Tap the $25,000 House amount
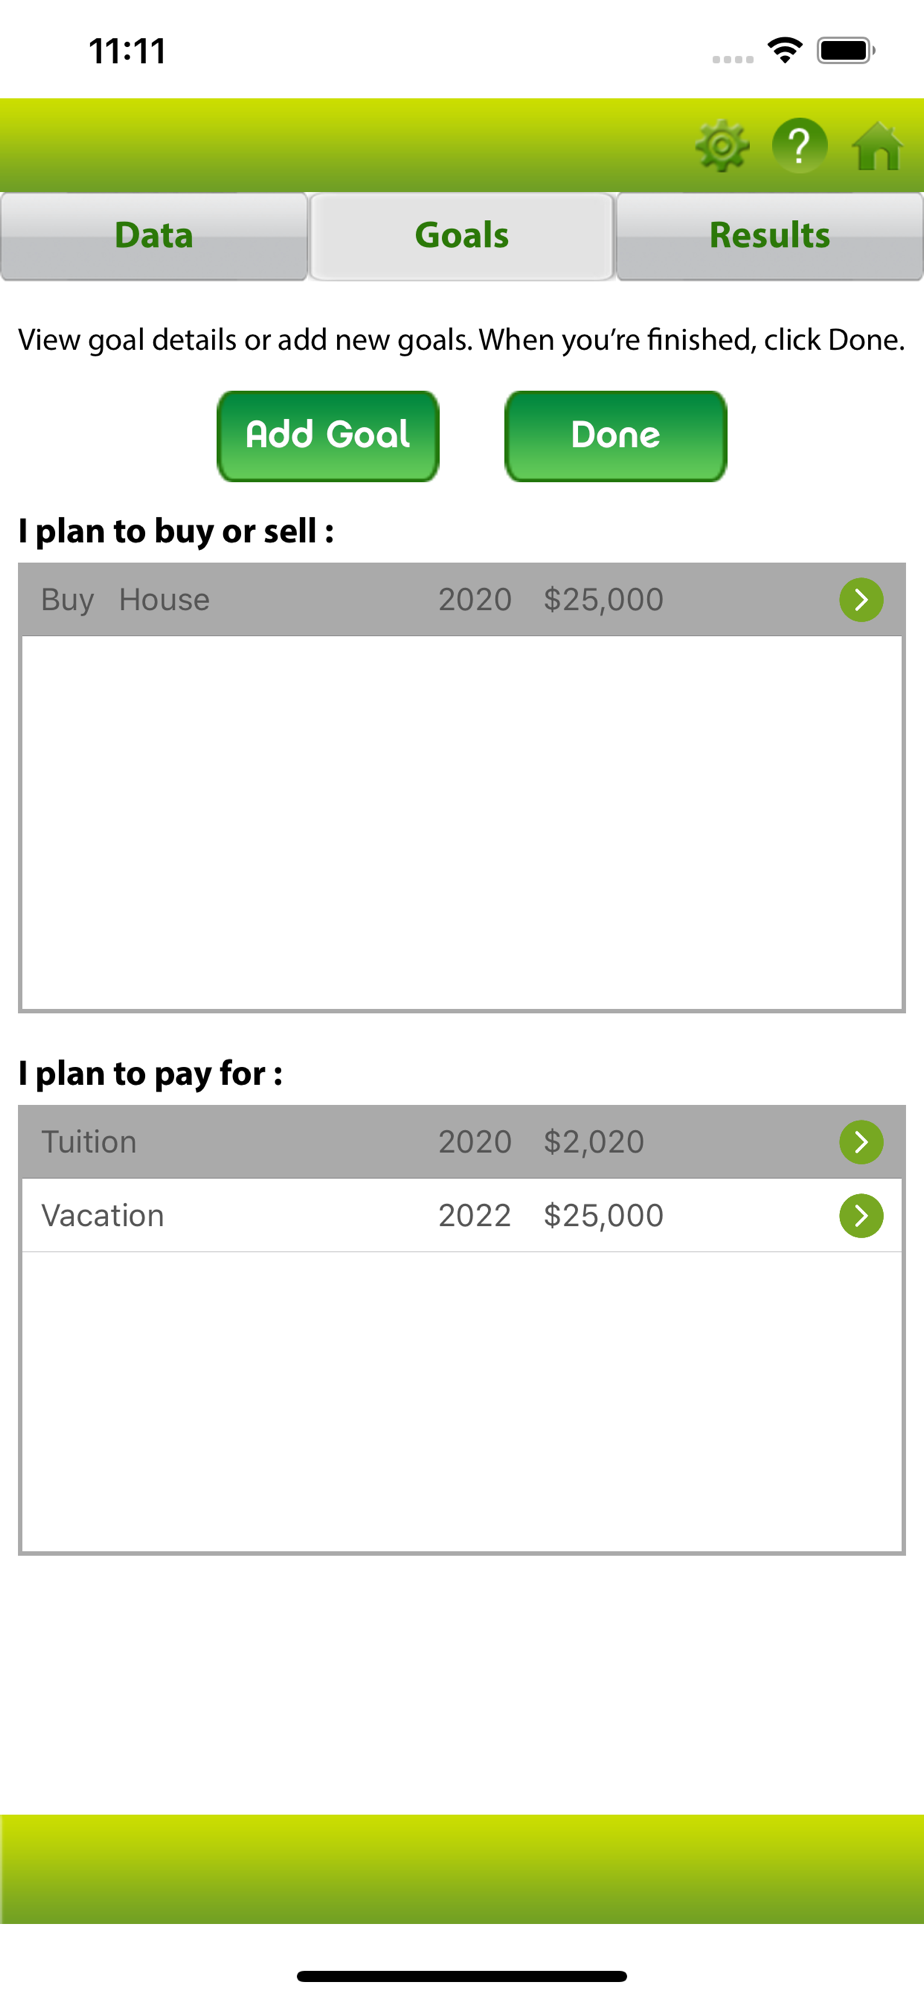This screenshot has height=2000, width=924. pos(603,600)
